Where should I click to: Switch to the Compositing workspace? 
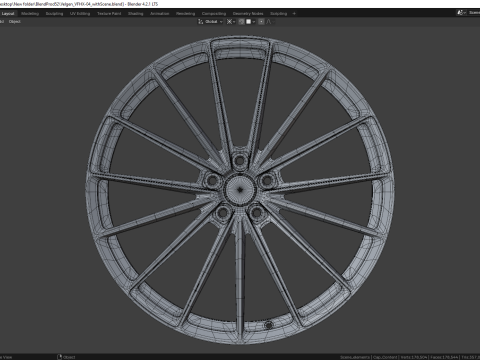coord(214,14)
